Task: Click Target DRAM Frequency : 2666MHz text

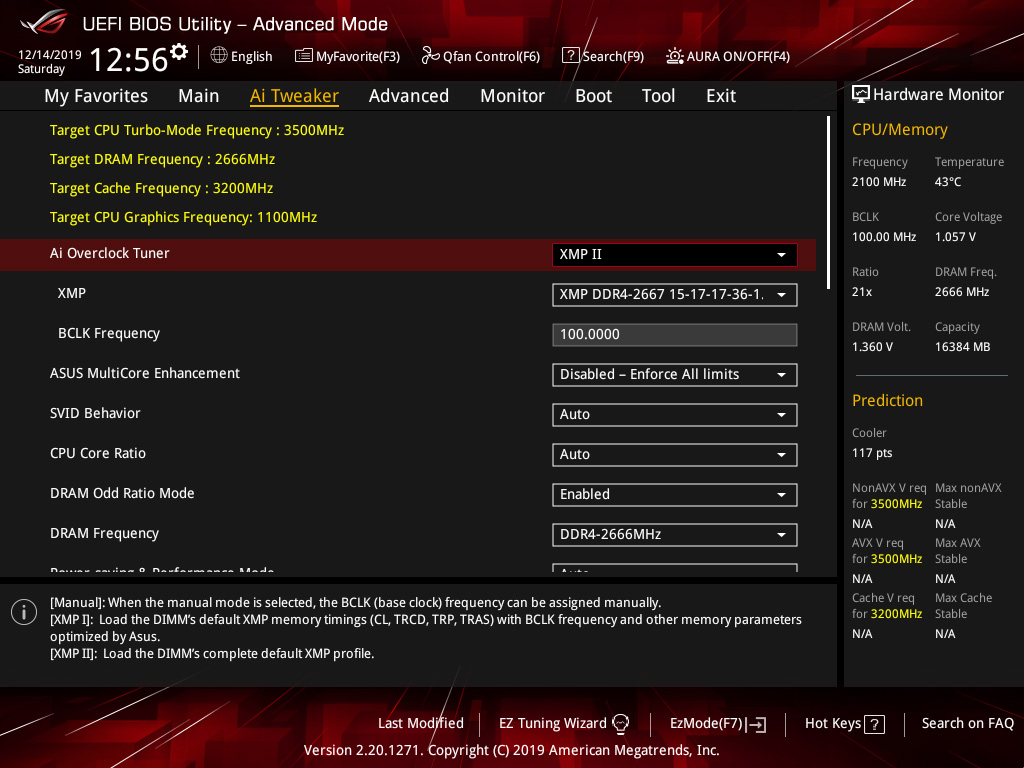Action: 162,159
